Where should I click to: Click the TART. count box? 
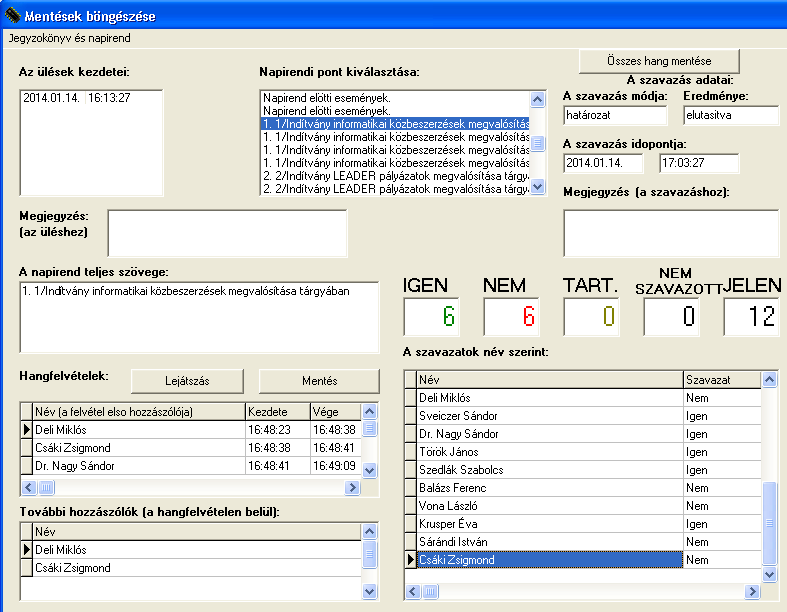pyautogui.click(x=591, y=317)
